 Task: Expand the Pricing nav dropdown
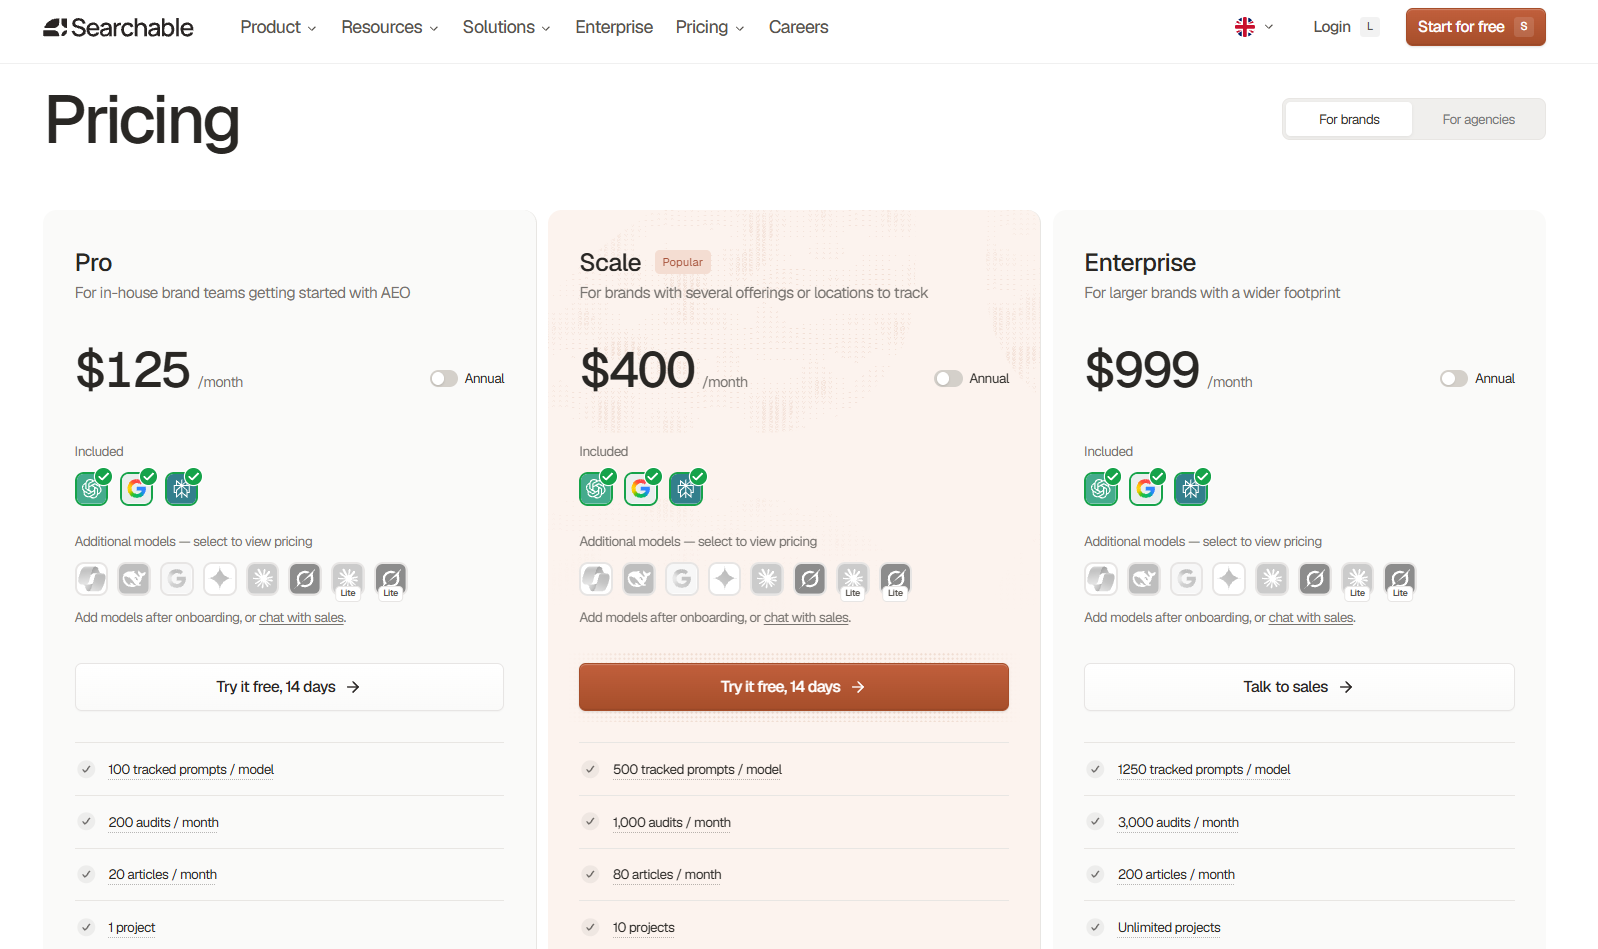709,27
